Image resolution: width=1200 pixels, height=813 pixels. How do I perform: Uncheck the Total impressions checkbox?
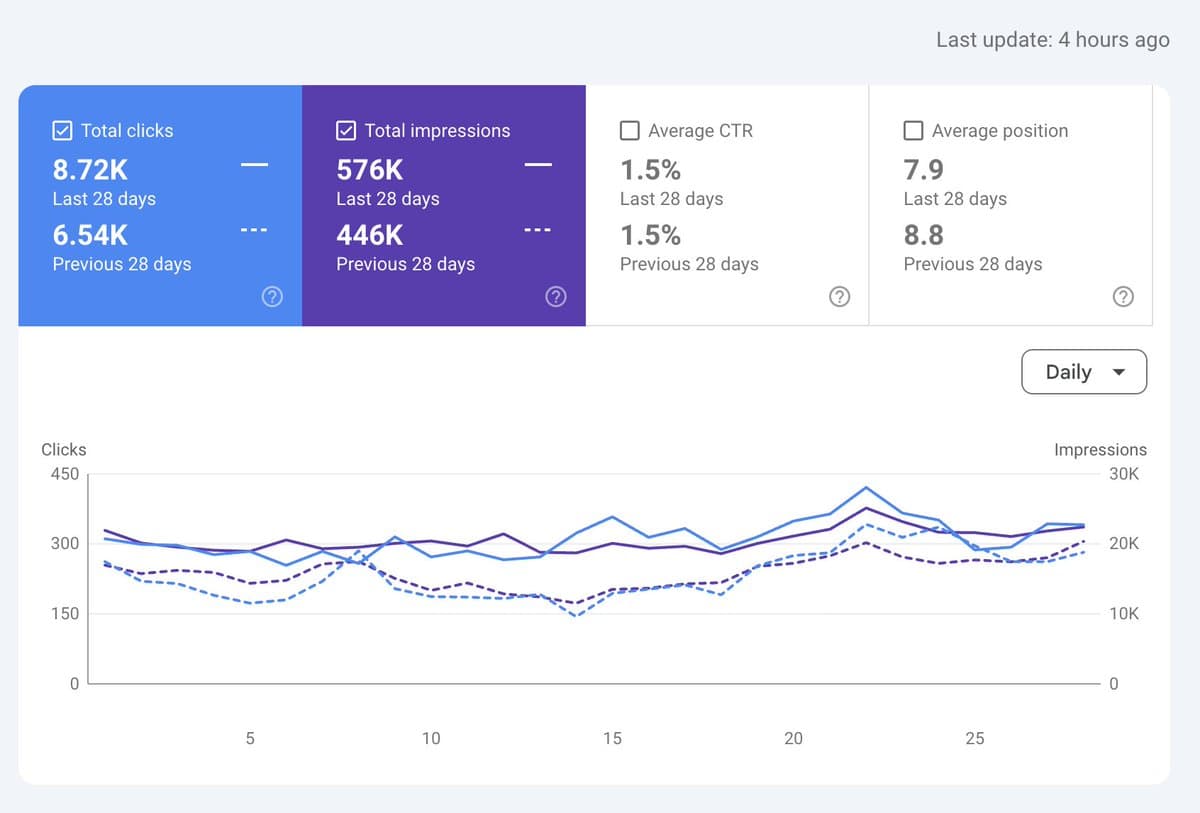pos(346,130)
